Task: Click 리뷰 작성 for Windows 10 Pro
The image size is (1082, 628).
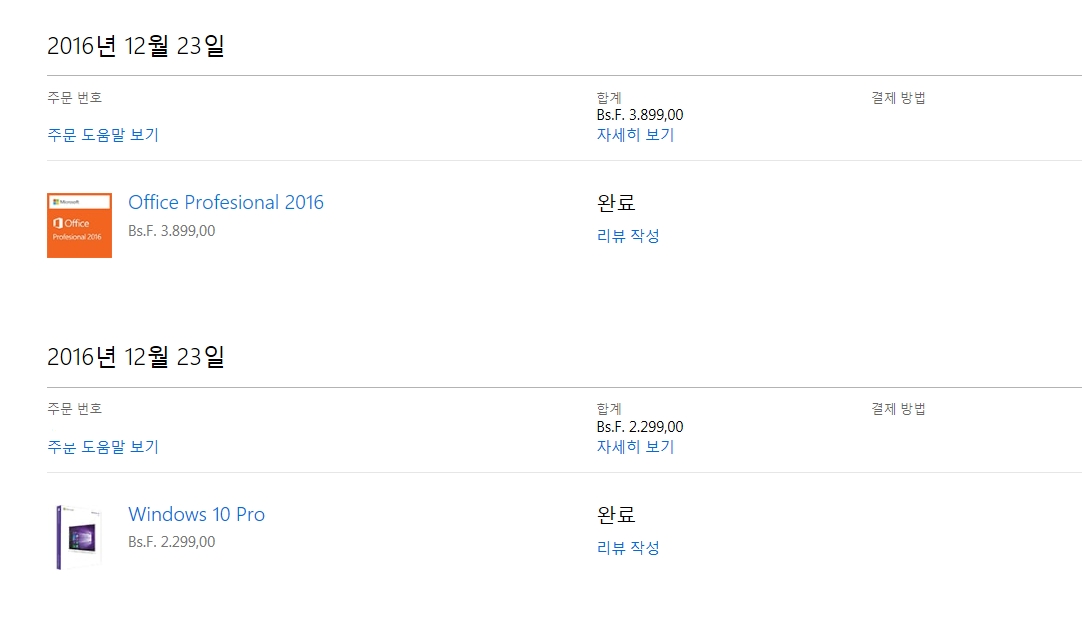Action: (628, 548)
